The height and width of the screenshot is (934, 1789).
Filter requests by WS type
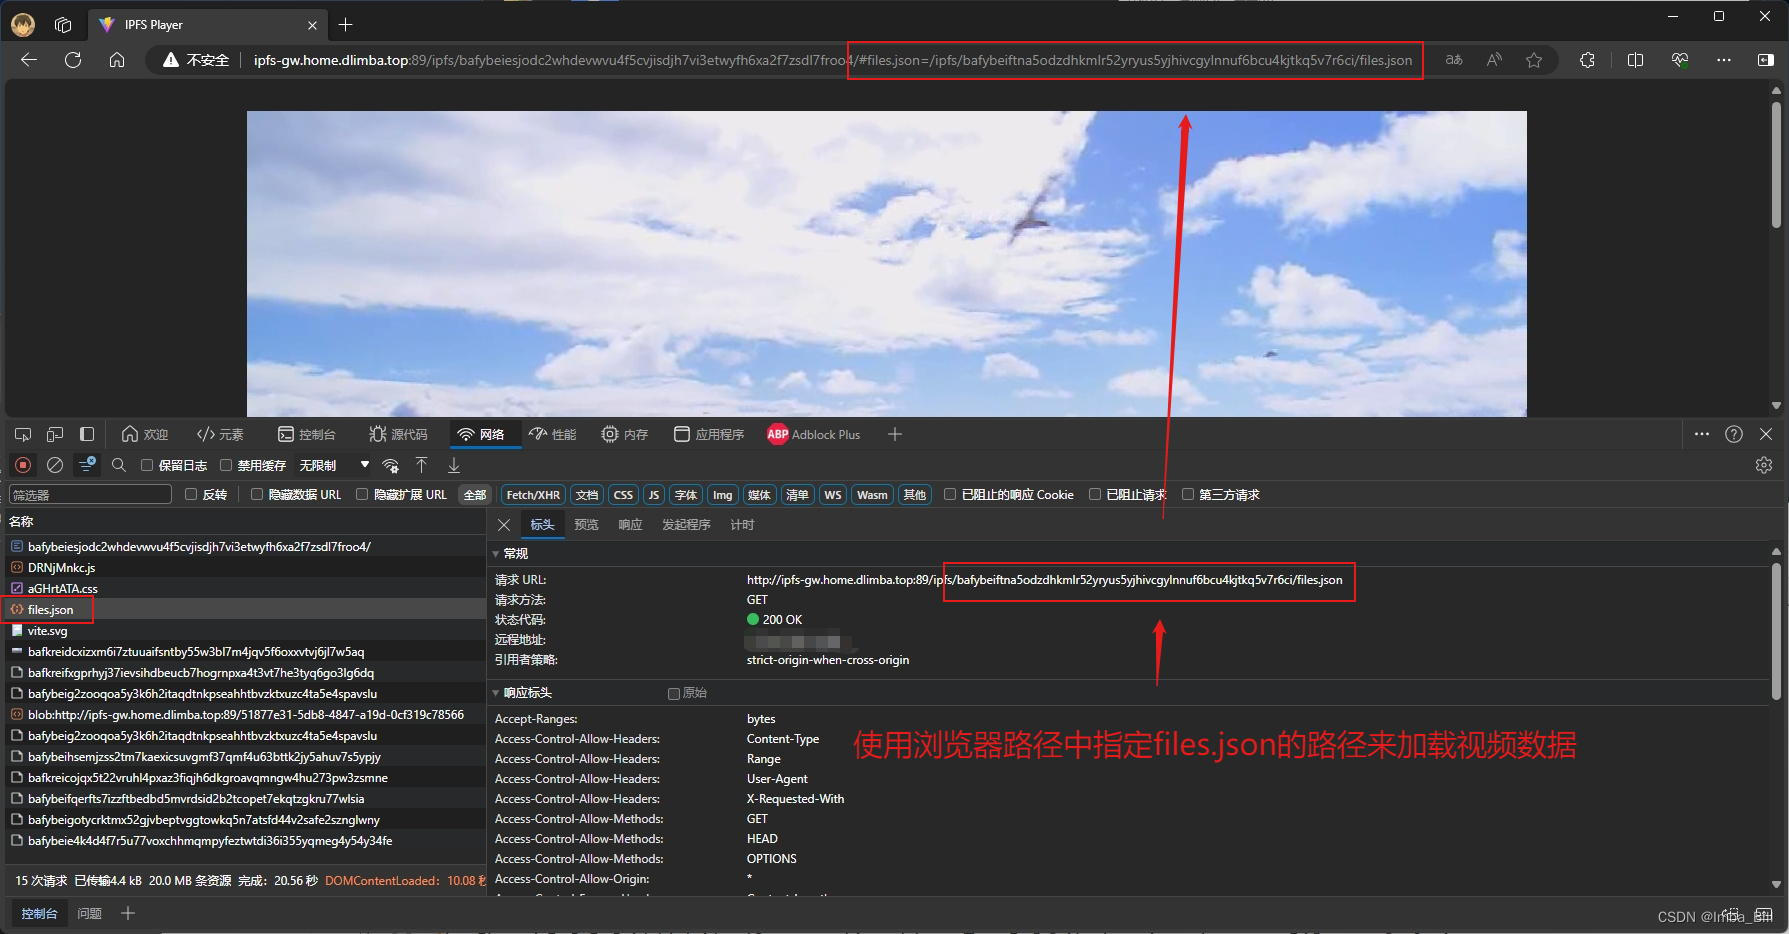[832, 494]
